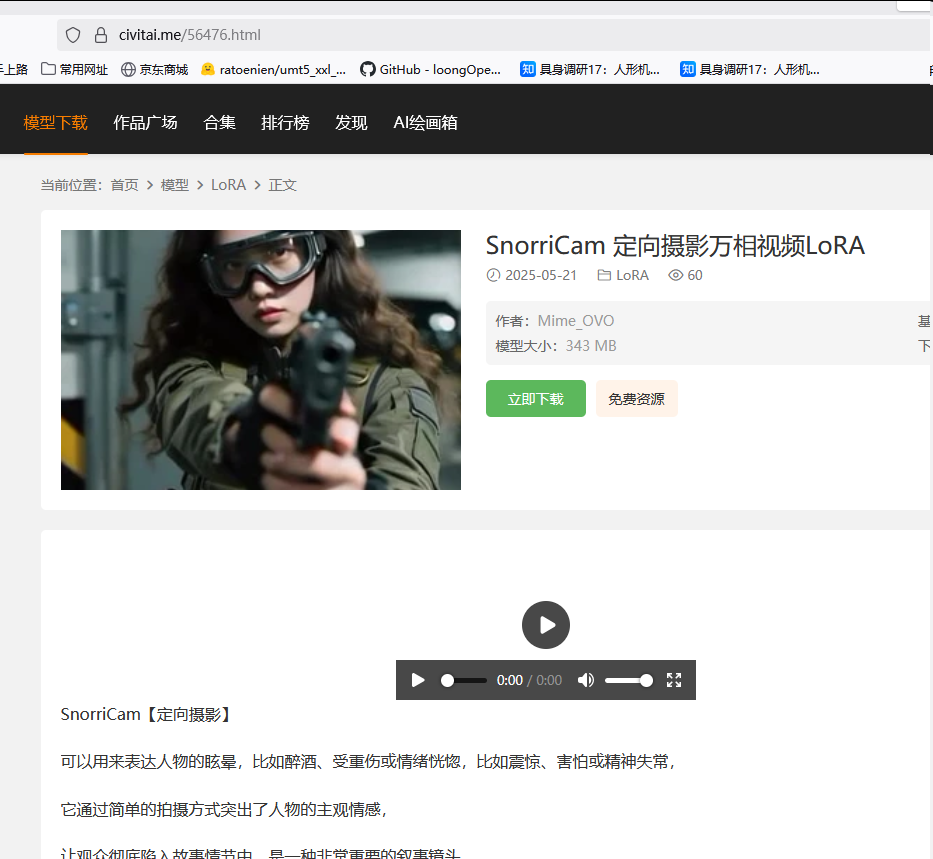Click the model preview image of woman
Viewport: 933px width, 859px height.
pyautogui.click(x=261, y=360)
